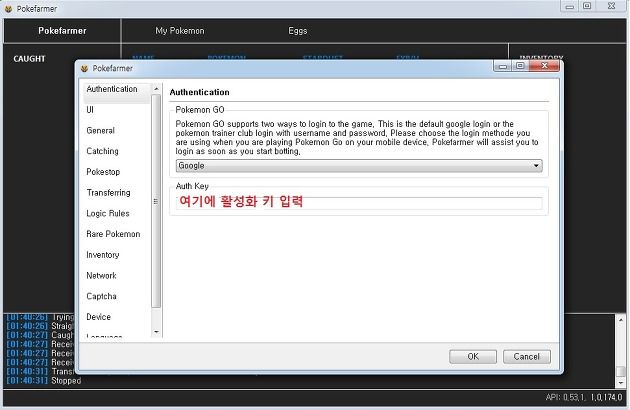Switch to the Eggs tab
630x410 pixels.
click(x=298, y=31)
